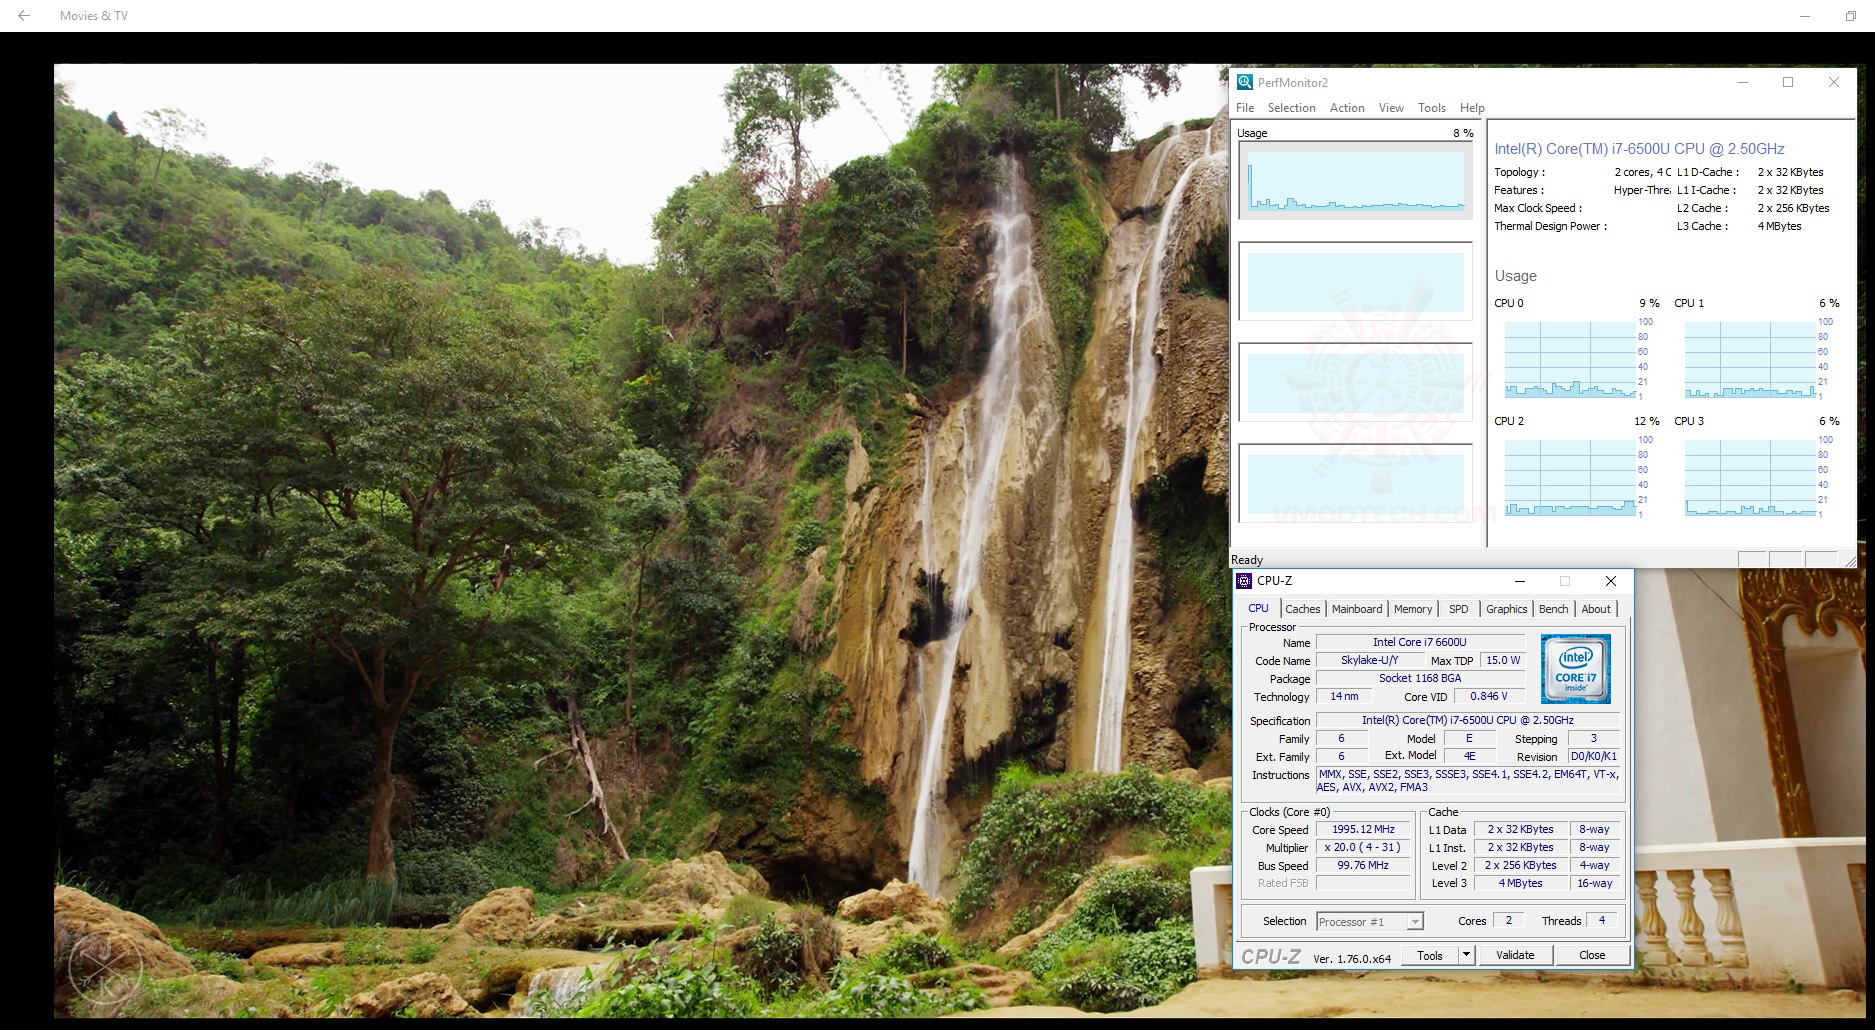Click the Level 2 cache value '2 x 256 KBytes'
Screen dimensions: 1875x1030
[x=1520, y=865]
